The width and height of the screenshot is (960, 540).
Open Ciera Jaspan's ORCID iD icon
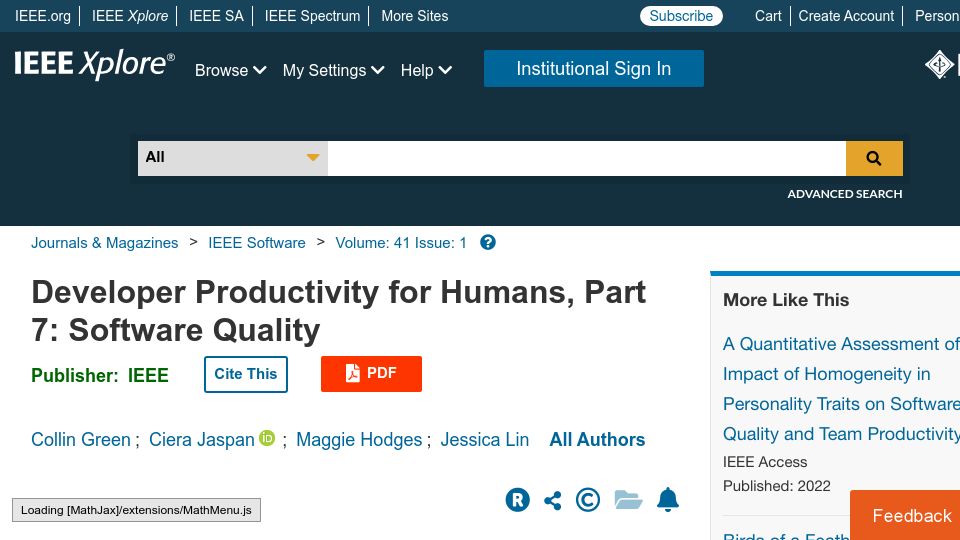[267, 438]
